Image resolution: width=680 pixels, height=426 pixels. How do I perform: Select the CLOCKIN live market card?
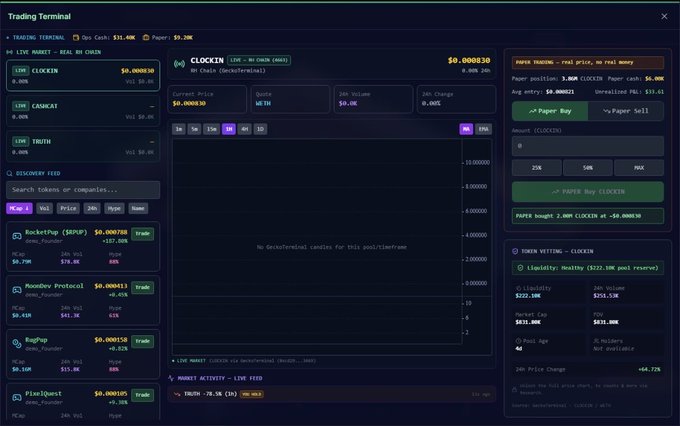[83, 75]
